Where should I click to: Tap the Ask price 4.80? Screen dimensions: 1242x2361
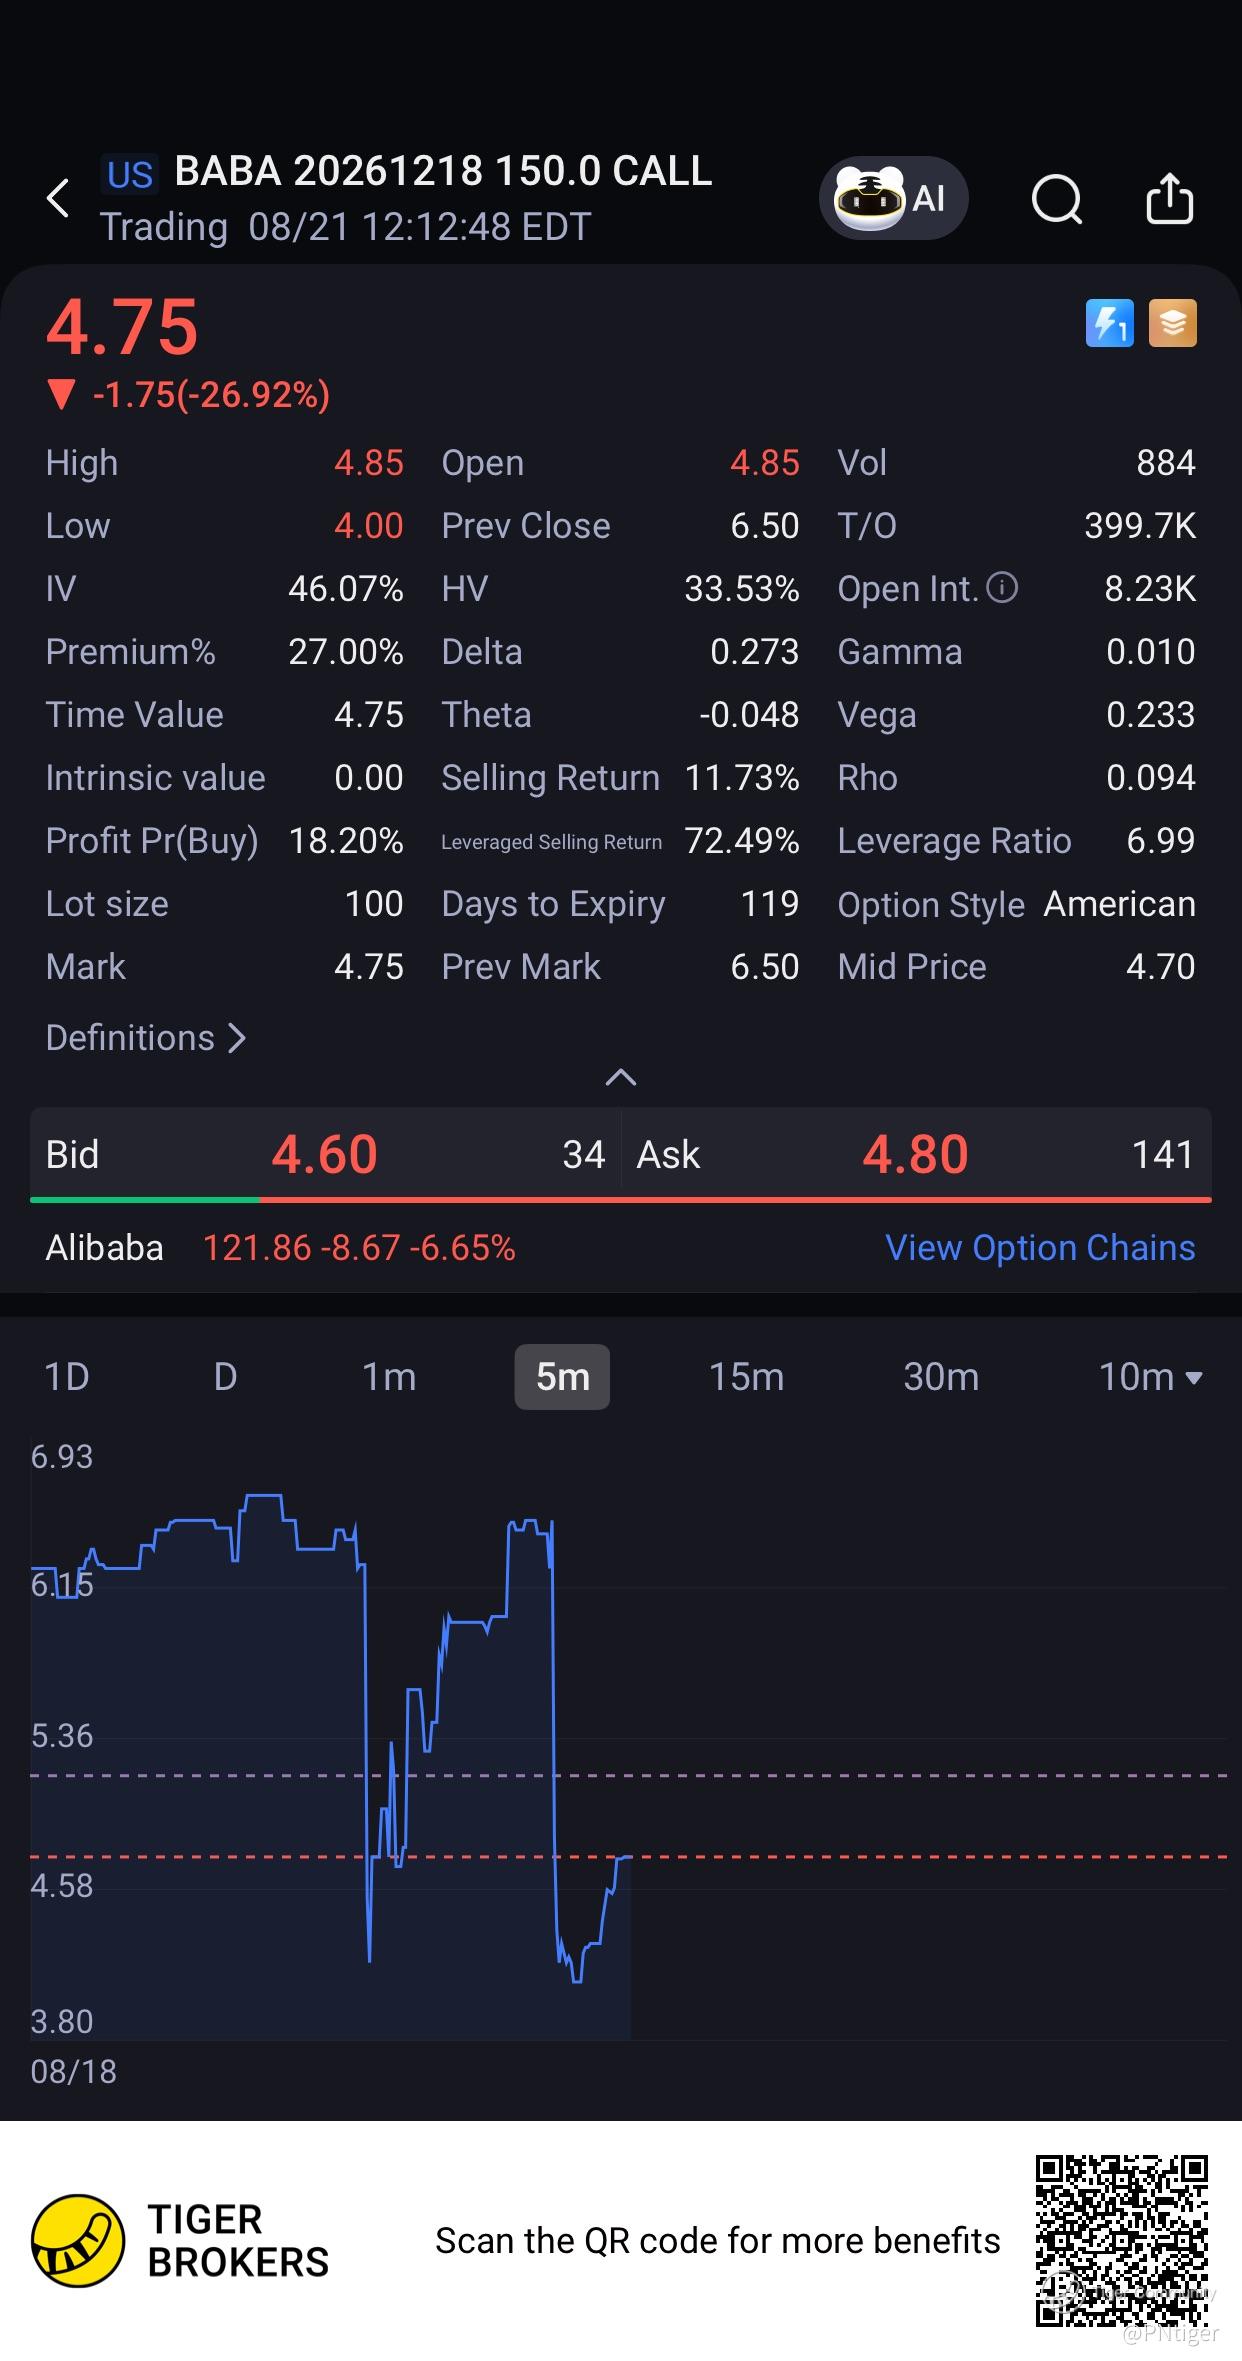915,1154
